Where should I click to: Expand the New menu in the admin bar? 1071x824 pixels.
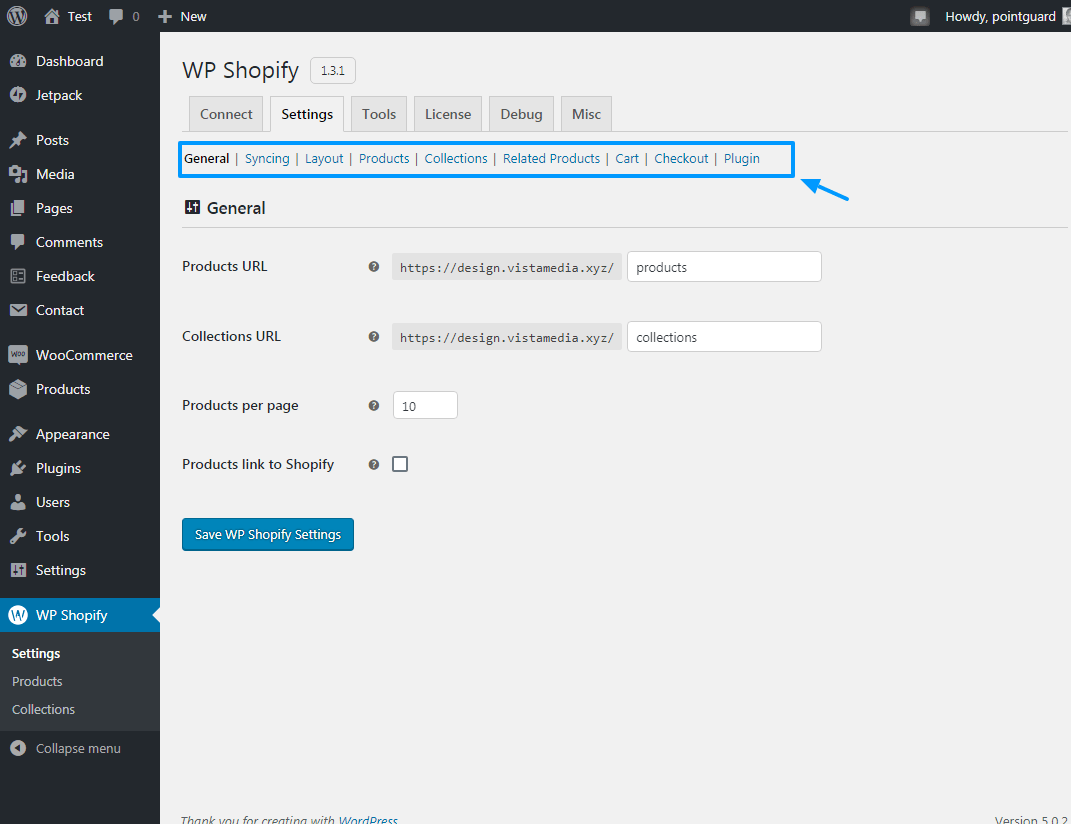tap(182, 16)
